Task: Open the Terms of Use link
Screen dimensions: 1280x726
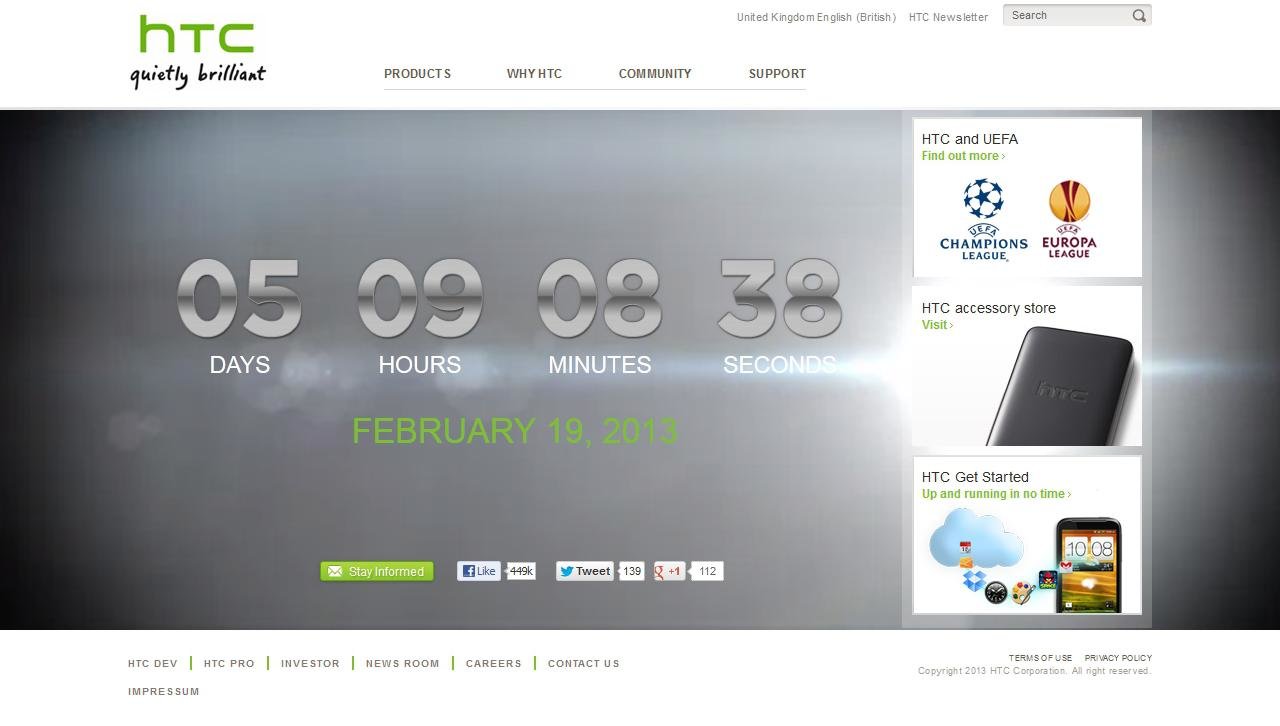Action: point(1040,658)
